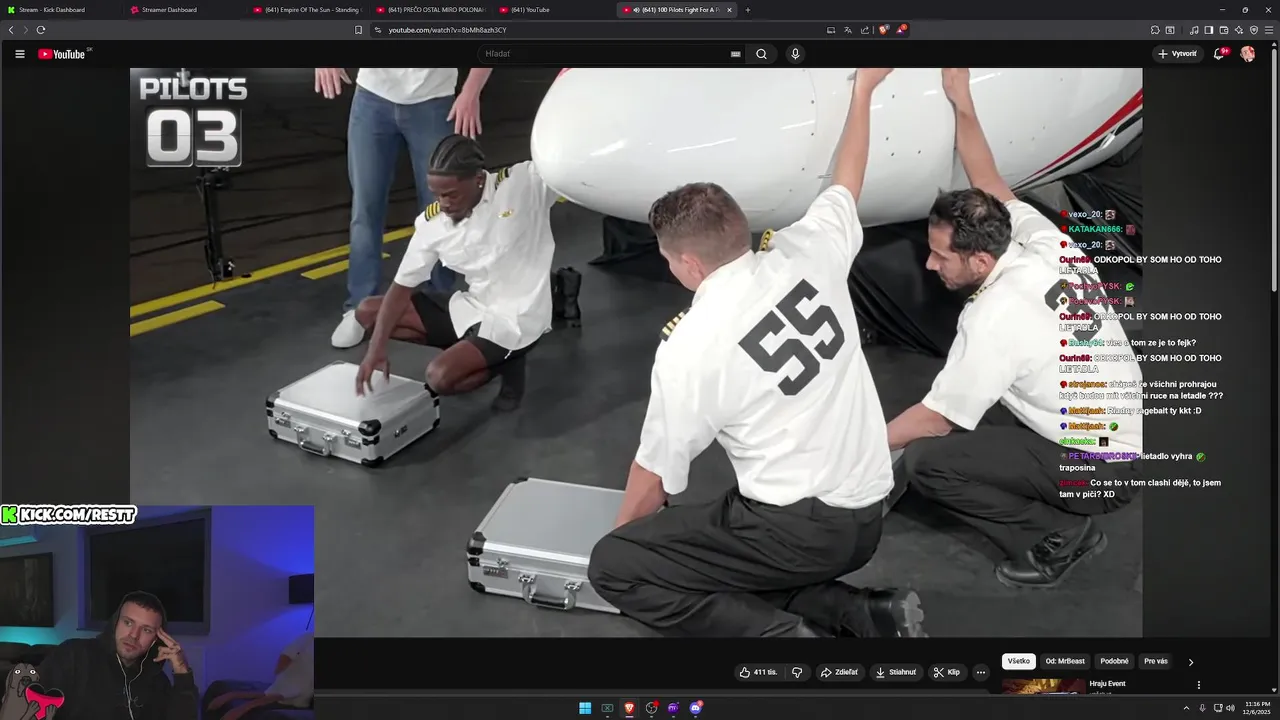
Task: Click the 'Vytvoriť' create button
Action: (1177, 54)
